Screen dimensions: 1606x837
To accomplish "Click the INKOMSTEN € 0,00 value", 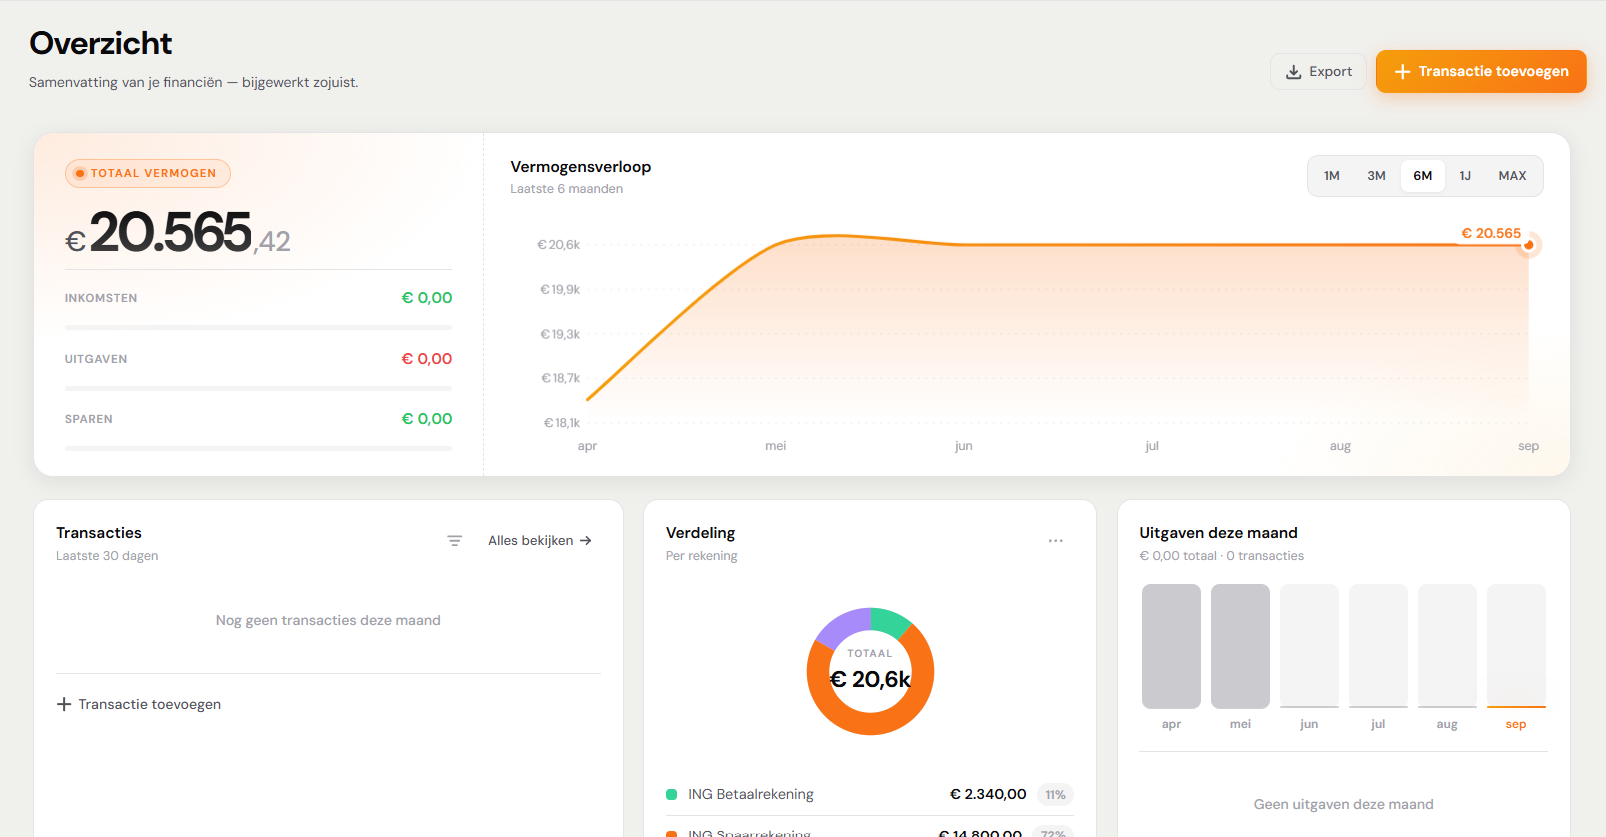I will pyautogui.click(x=427, y=298).
